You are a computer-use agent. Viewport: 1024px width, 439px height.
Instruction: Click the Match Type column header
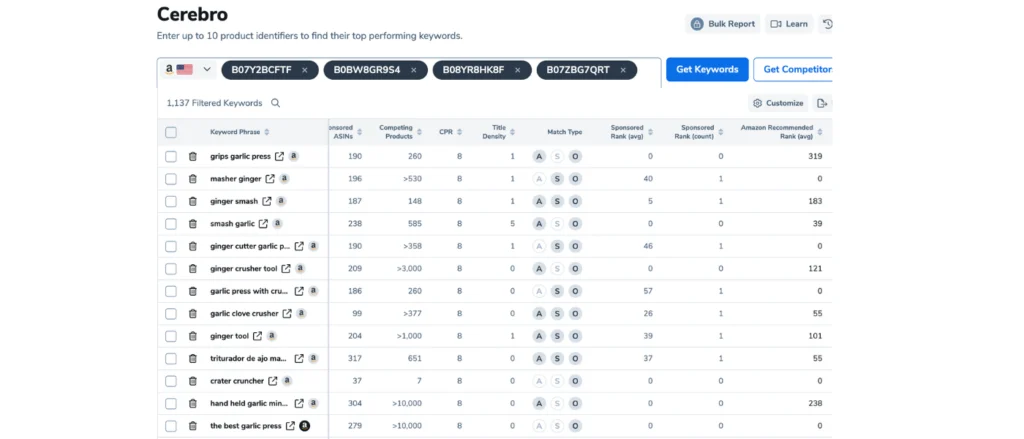pos(564,132)
